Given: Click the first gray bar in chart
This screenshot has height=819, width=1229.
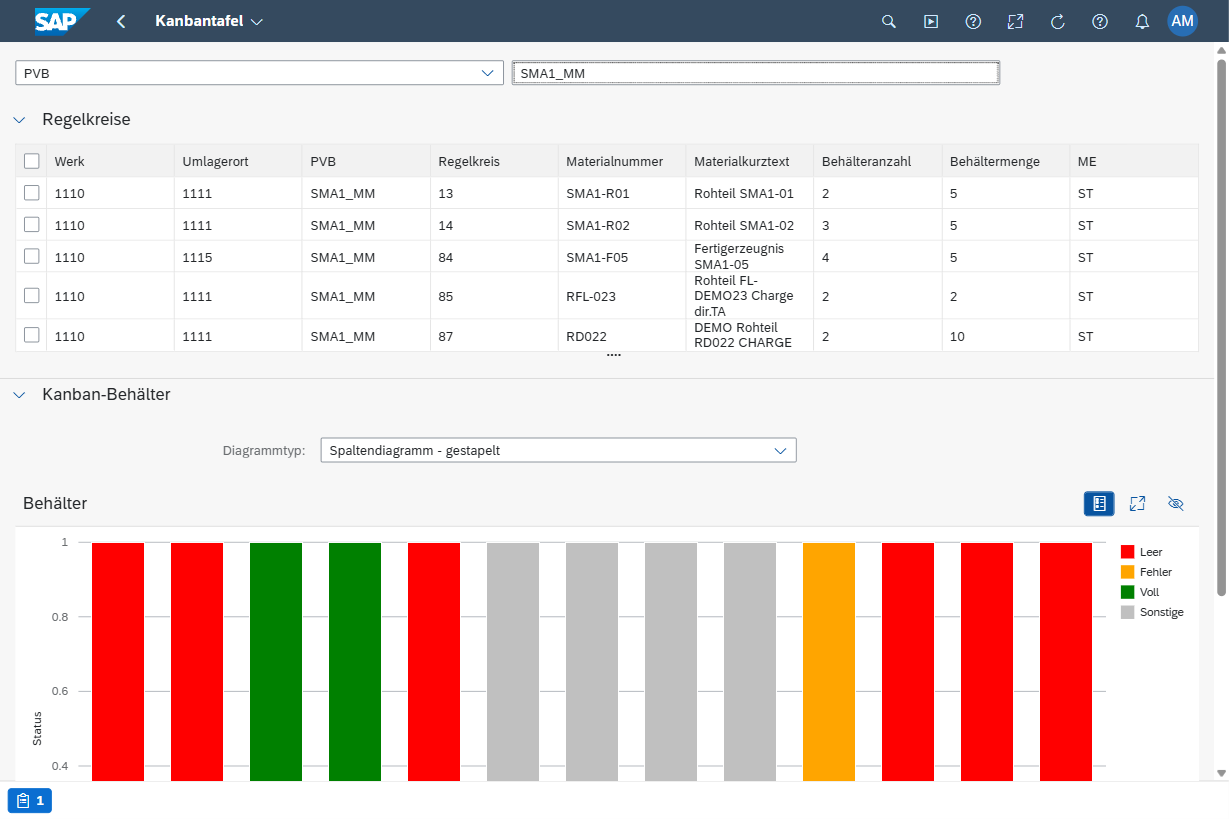Looking at the screenshot, I should (x=513, y=662).
